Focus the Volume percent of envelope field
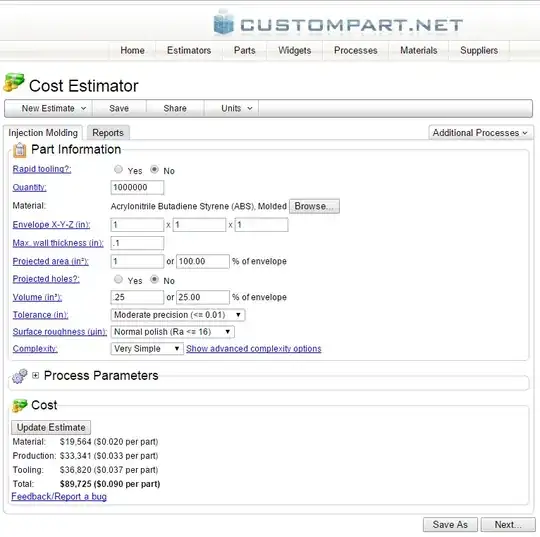This screenshot has width=540, height=537. coord(203,297)
